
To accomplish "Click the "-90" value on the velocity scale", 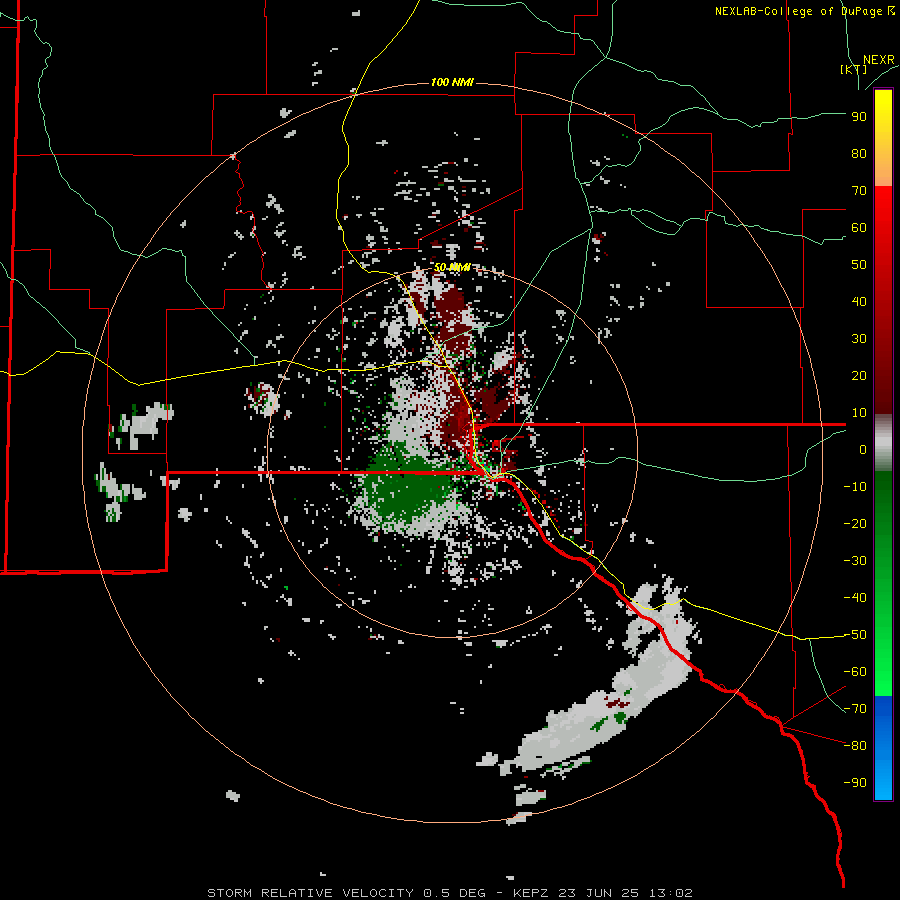I will [855, 783].
